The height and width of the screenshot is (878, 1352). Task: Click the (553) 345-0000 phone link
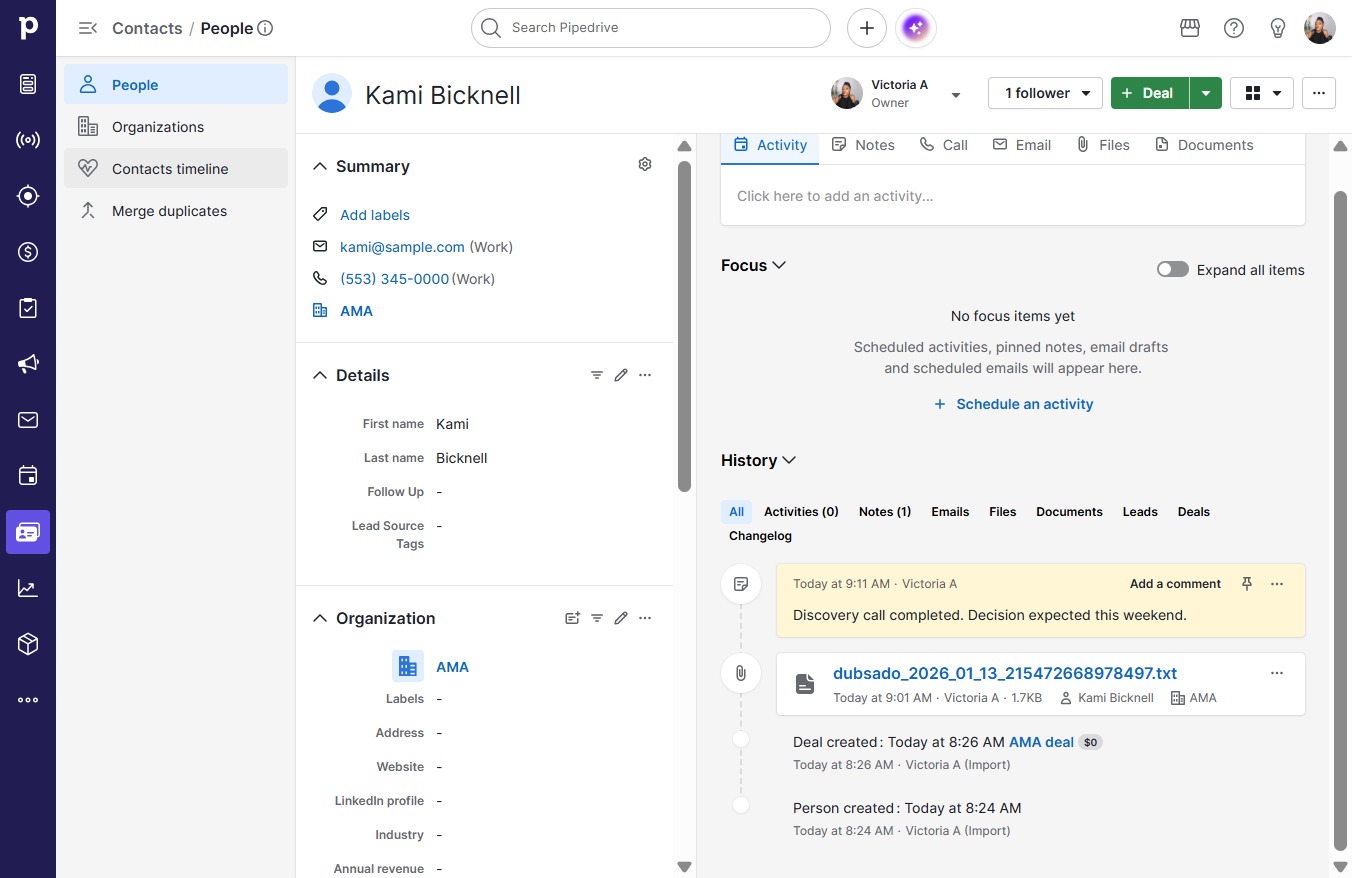395,279
